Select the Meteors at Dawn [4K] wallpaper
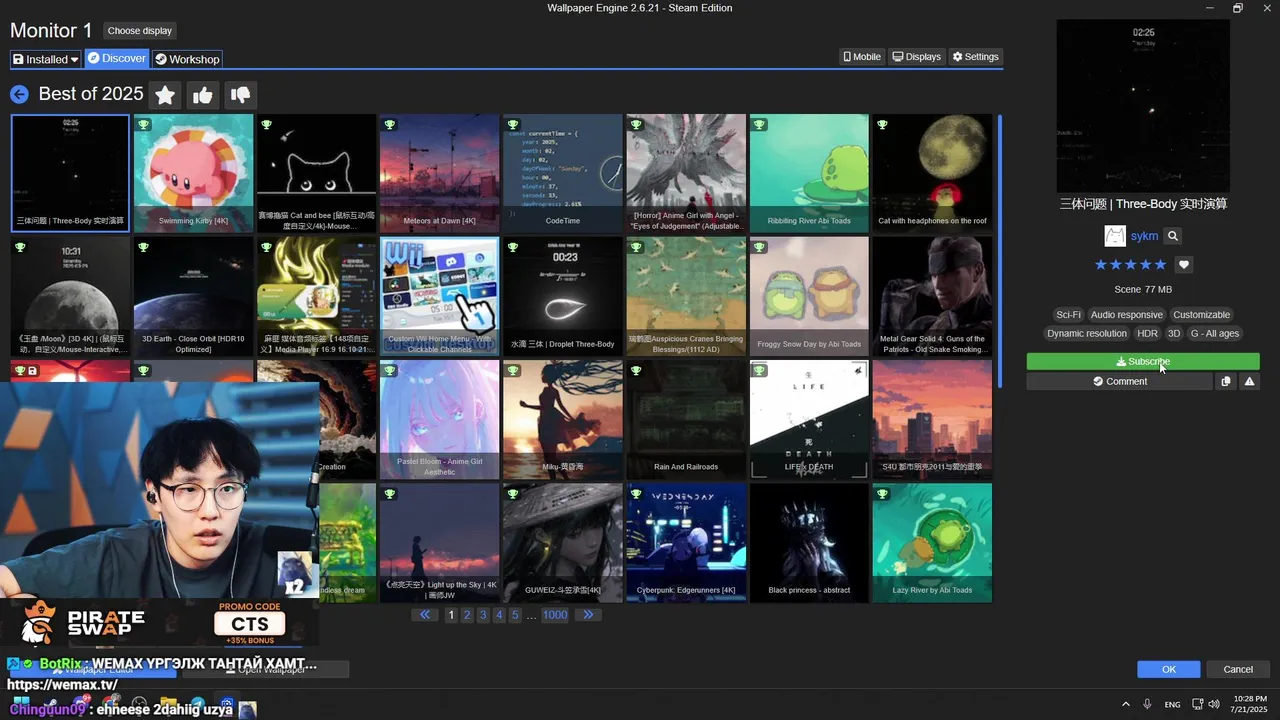Screen dimensions: 1280x720 pos(439,173)
